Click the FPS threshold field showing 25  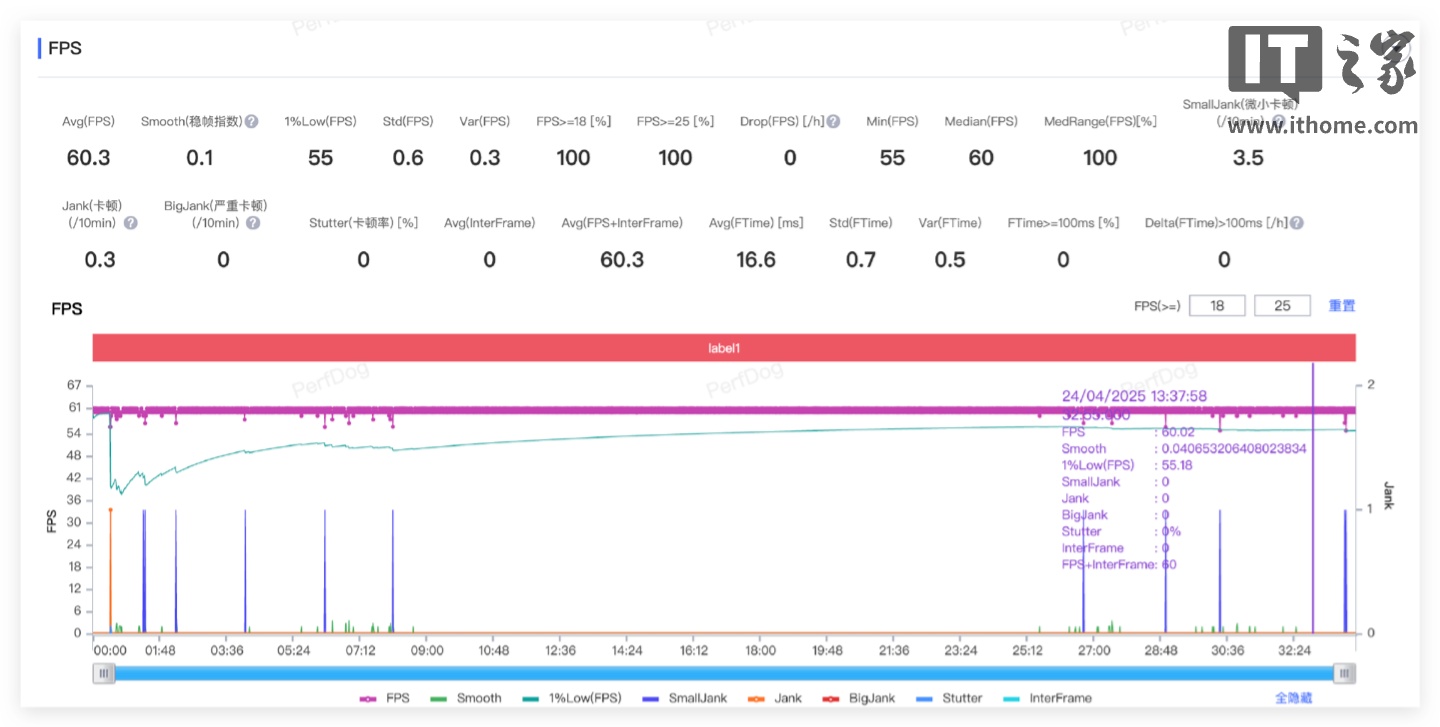click(1282, 306)
